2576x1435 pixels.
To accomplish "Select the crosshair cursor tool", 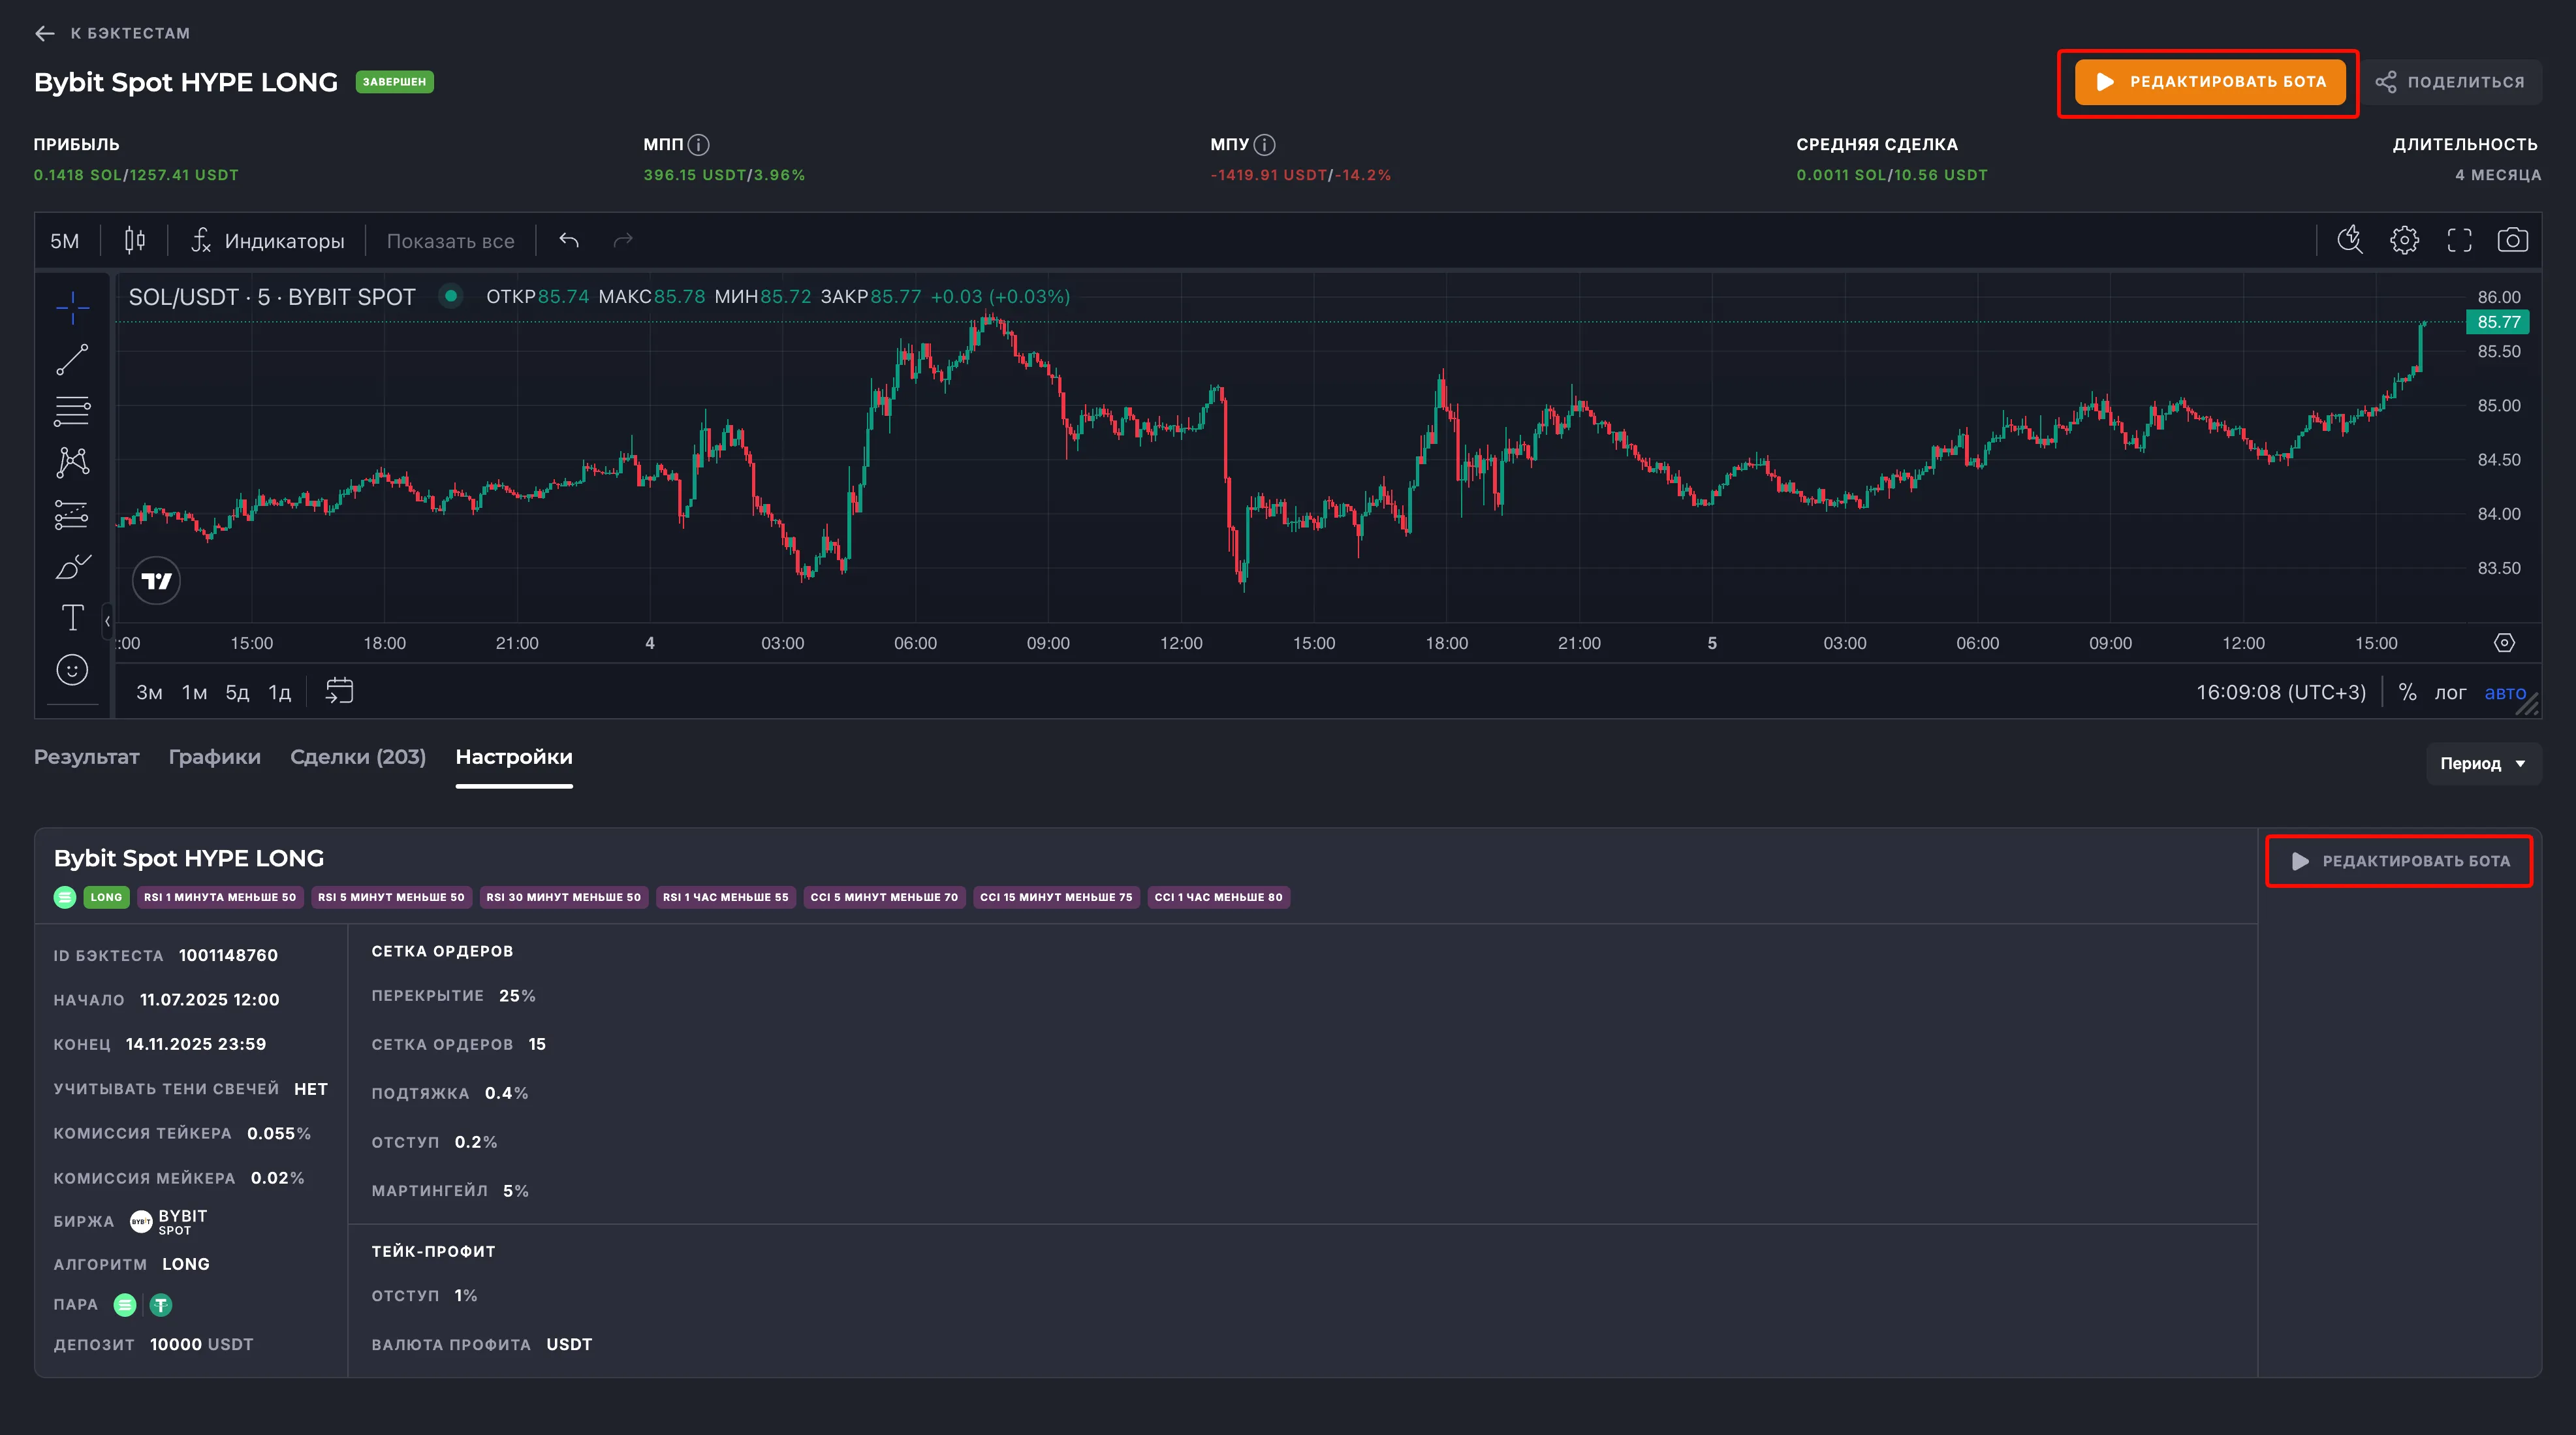I will tap(72, 307).
